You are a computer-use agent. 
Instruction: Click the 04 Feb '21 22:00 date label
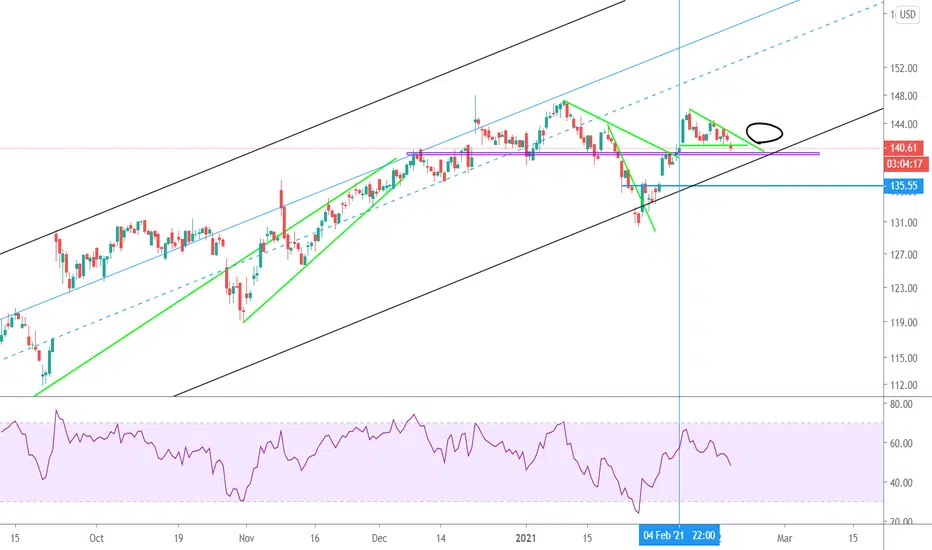pyautogui.click(x=679, y=535)
